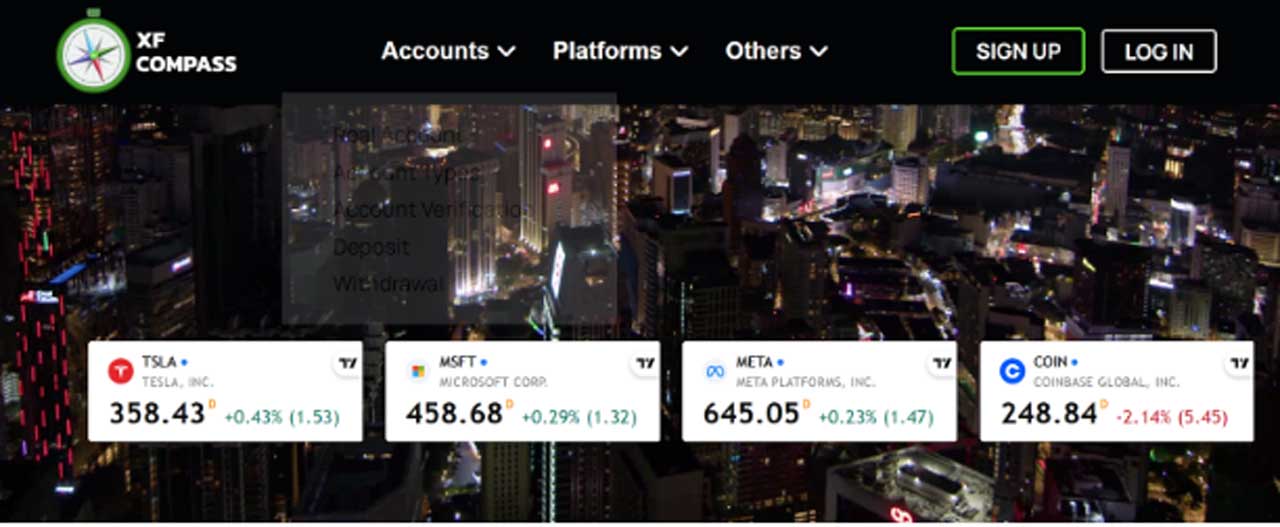Select Real Account from the Accounts menu

click(397, 135)
